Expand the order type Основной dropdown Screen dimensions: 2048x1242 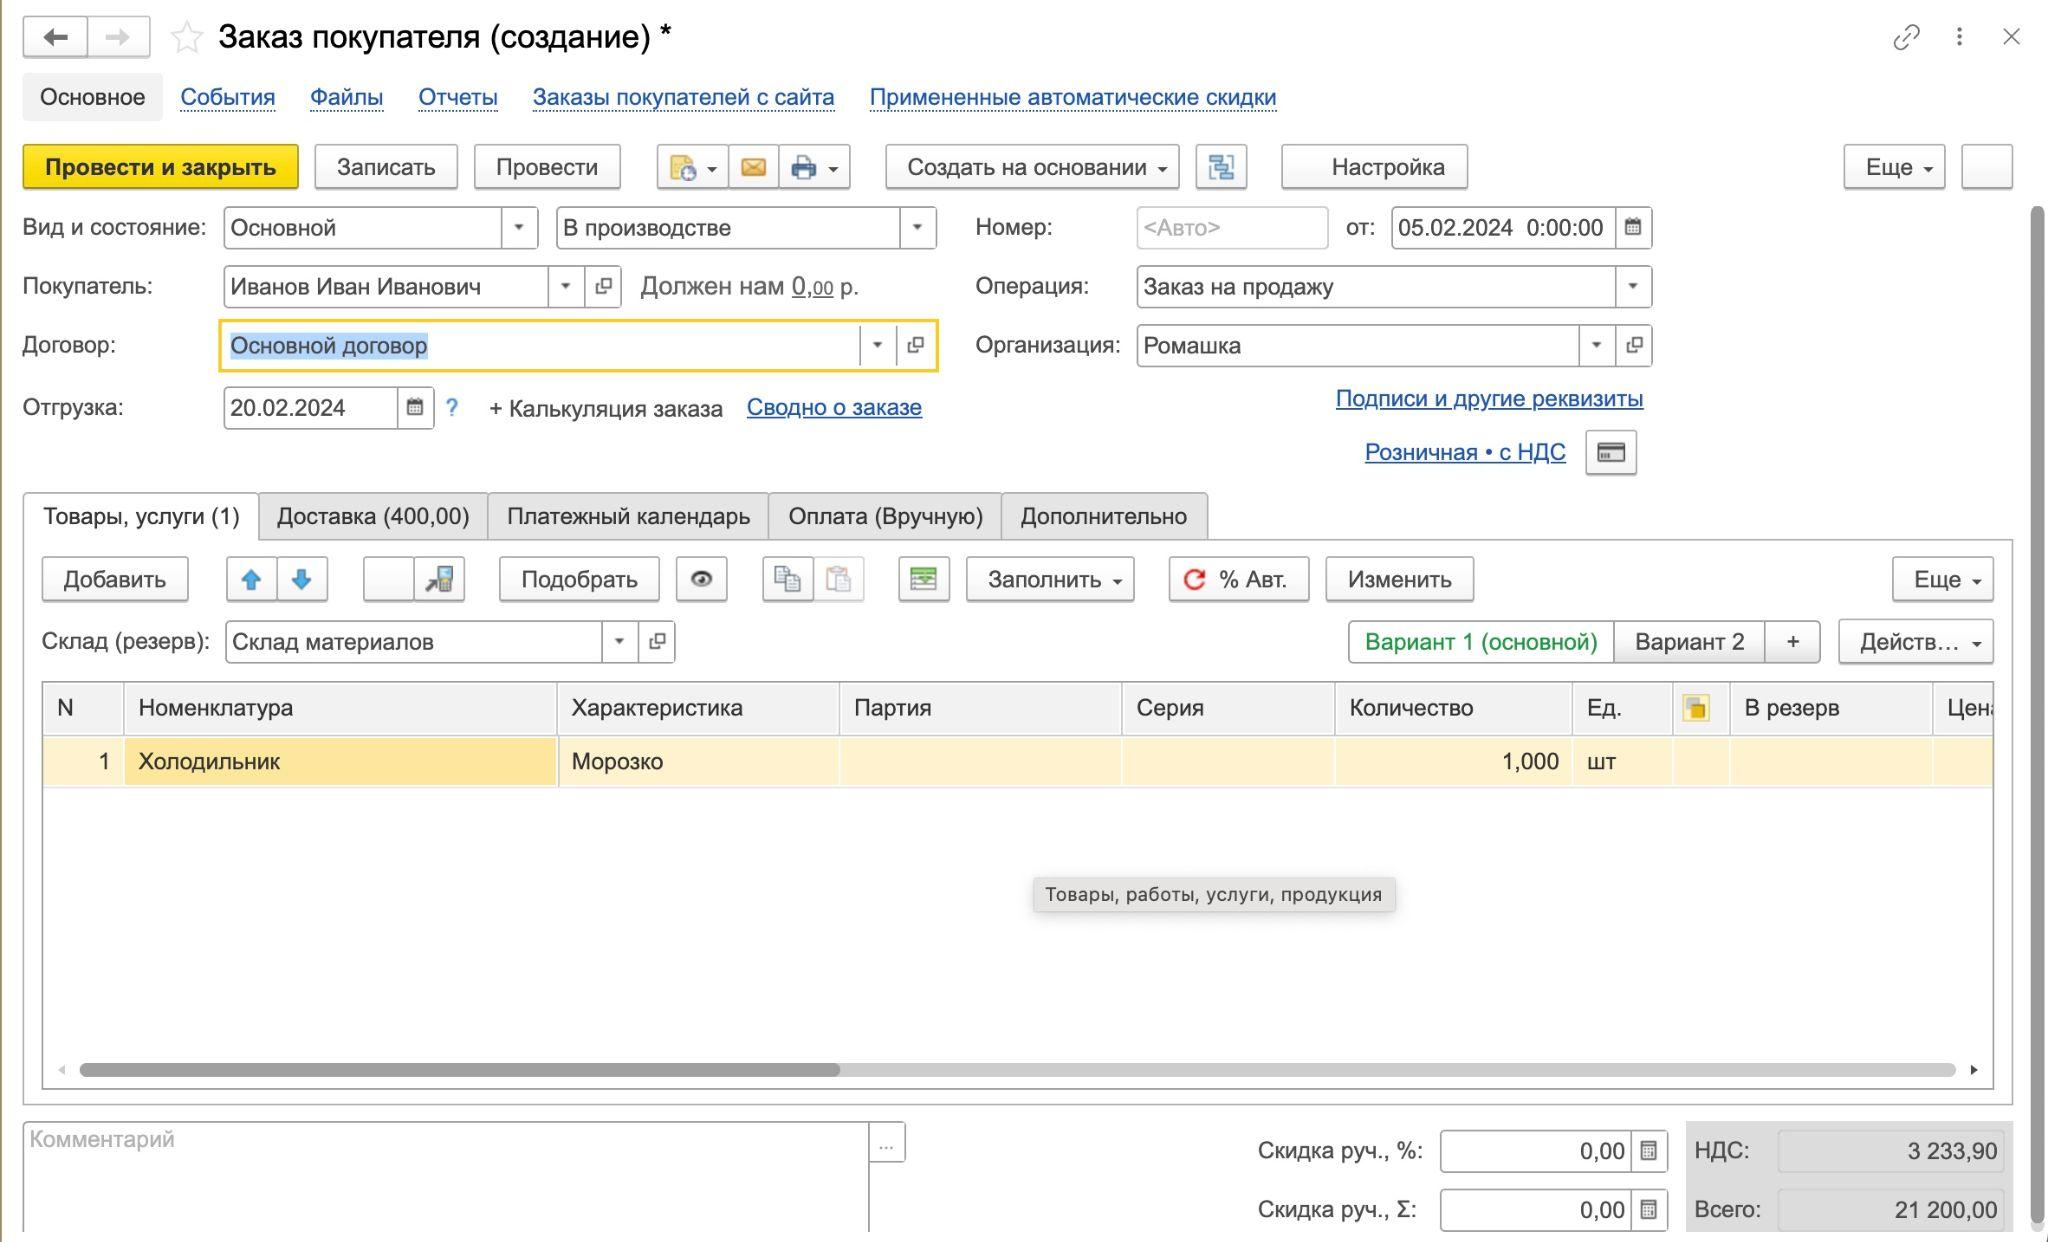click(x=518, y=228)
